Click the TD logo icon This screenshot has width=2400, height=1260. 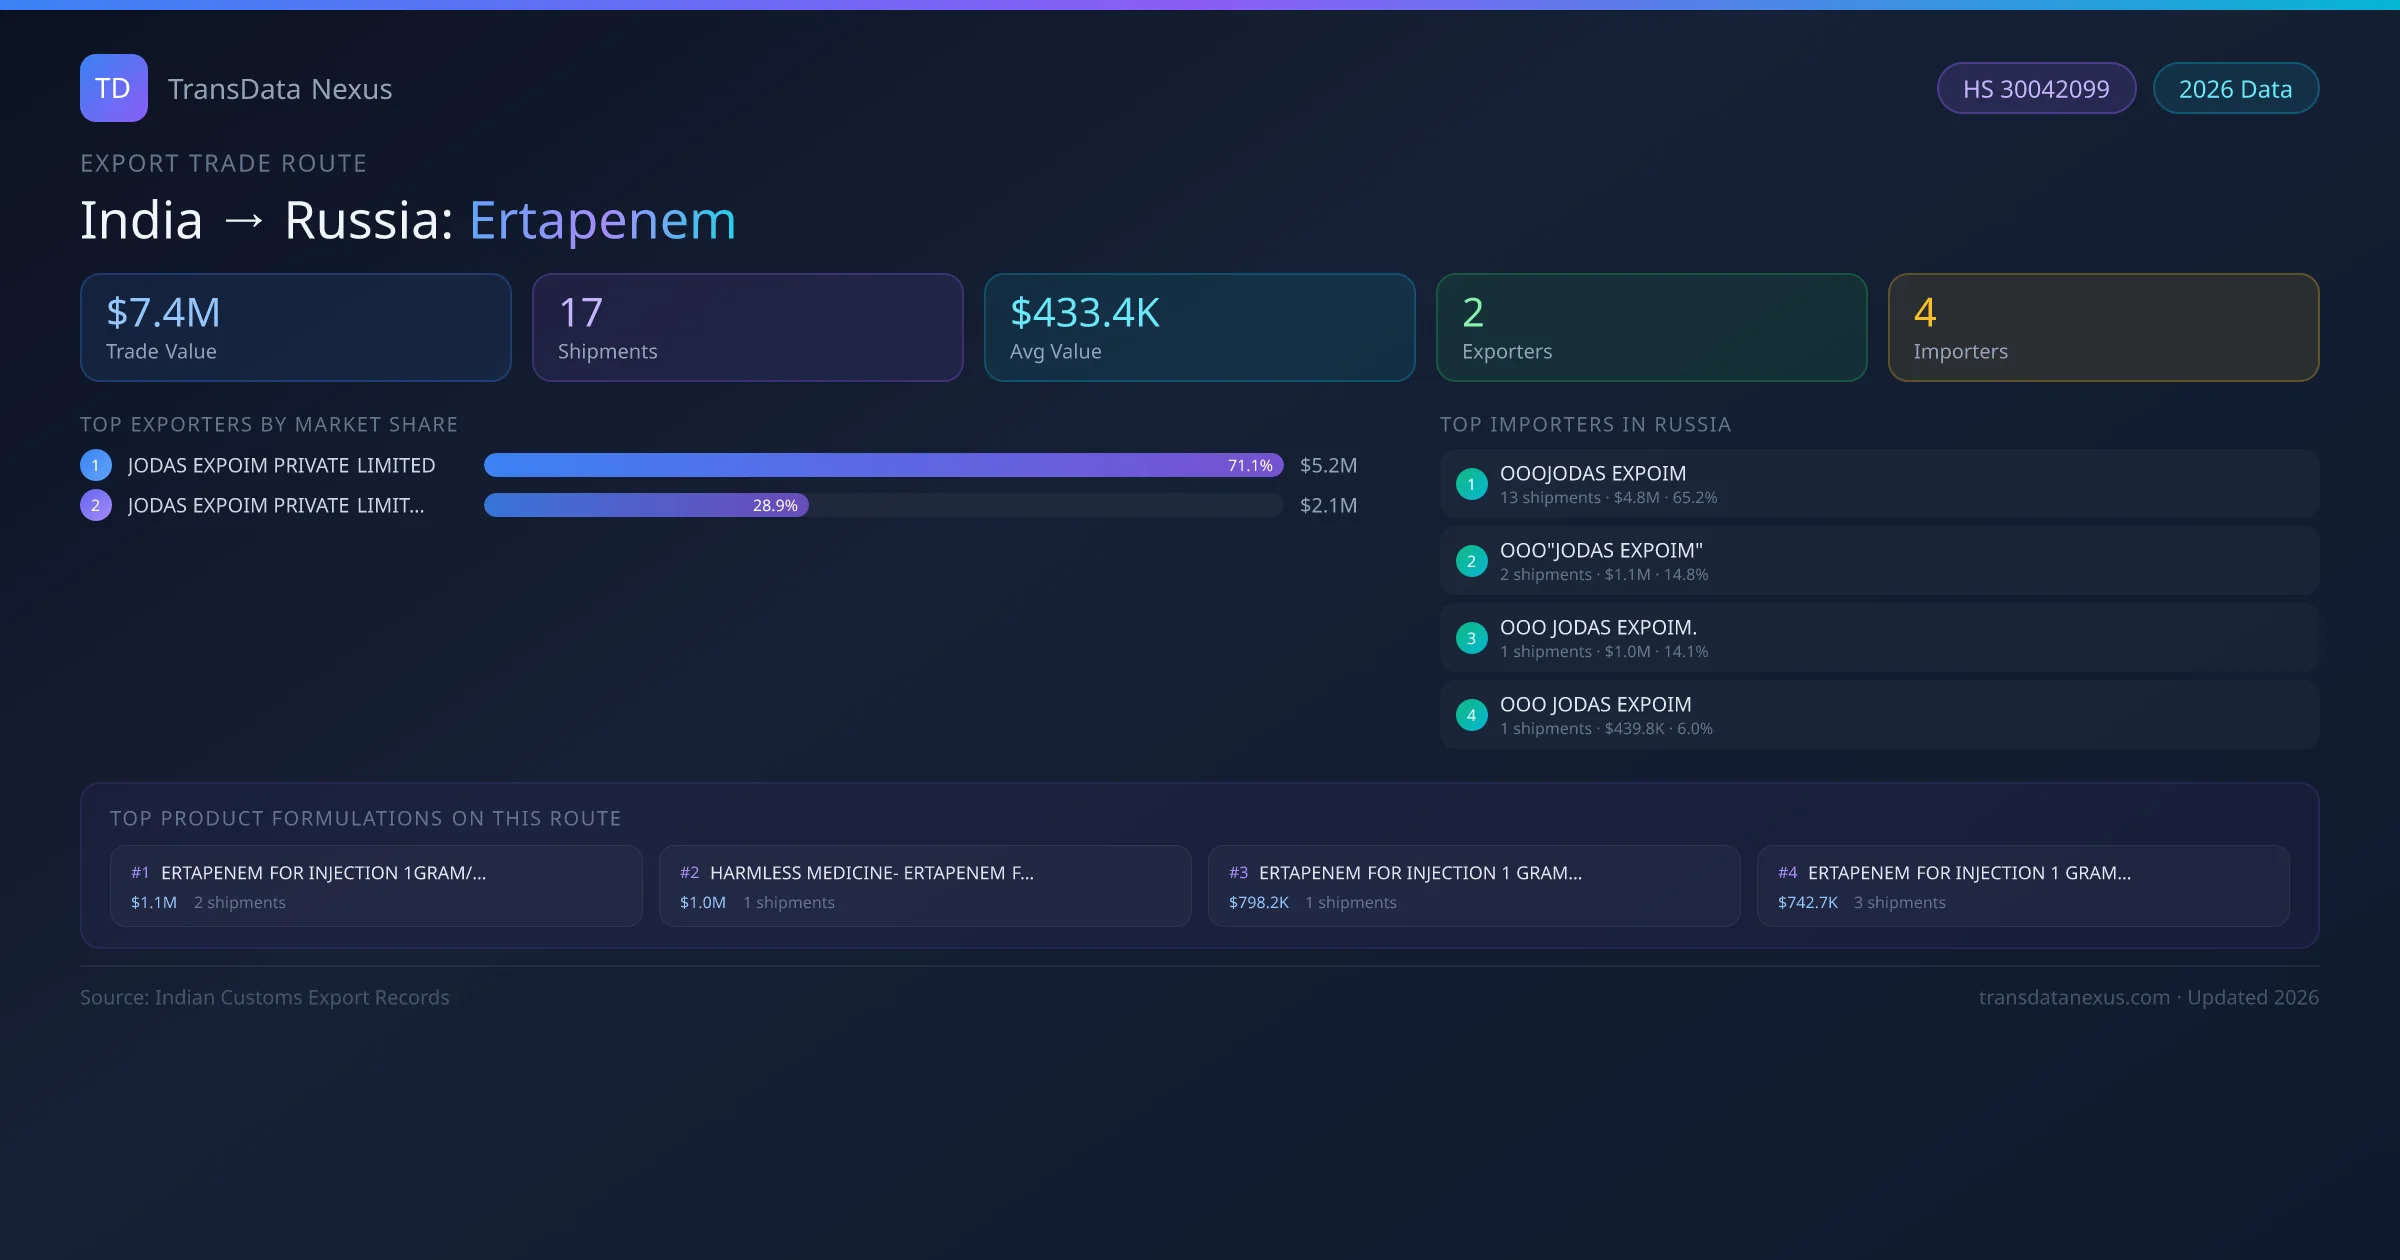coord(113,88)
